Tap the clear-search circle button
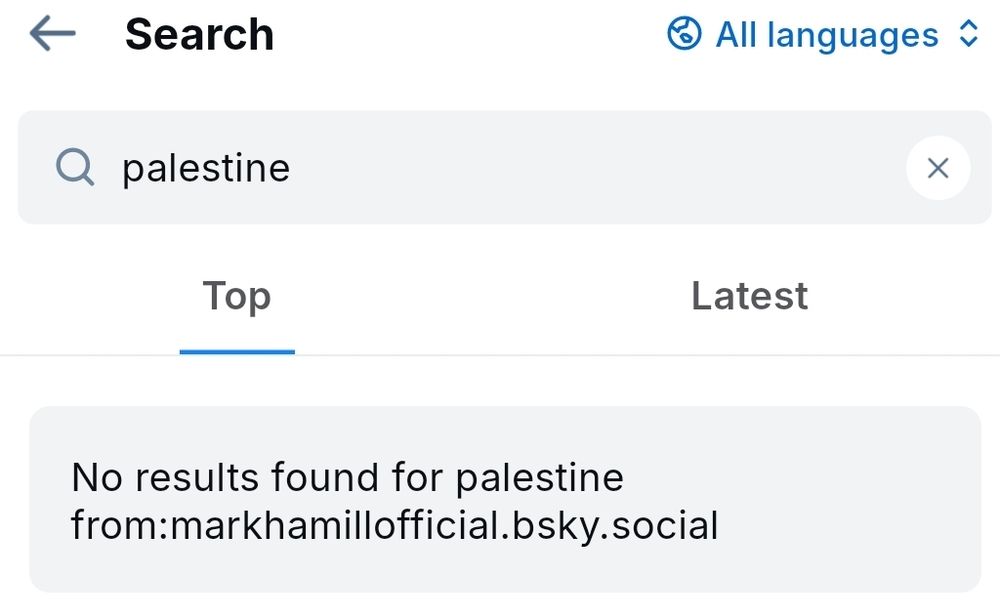This screenshot has width=1000, height=612. [938, 168]
